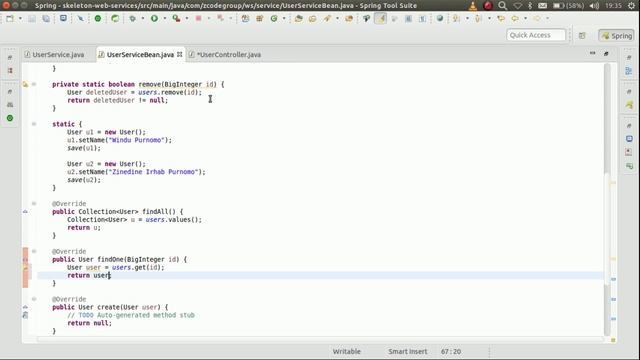Image resolution: width=640 pixels, height=360 pixels.
Task: Click the Run External Tools icon
Action: pos(176,18)
